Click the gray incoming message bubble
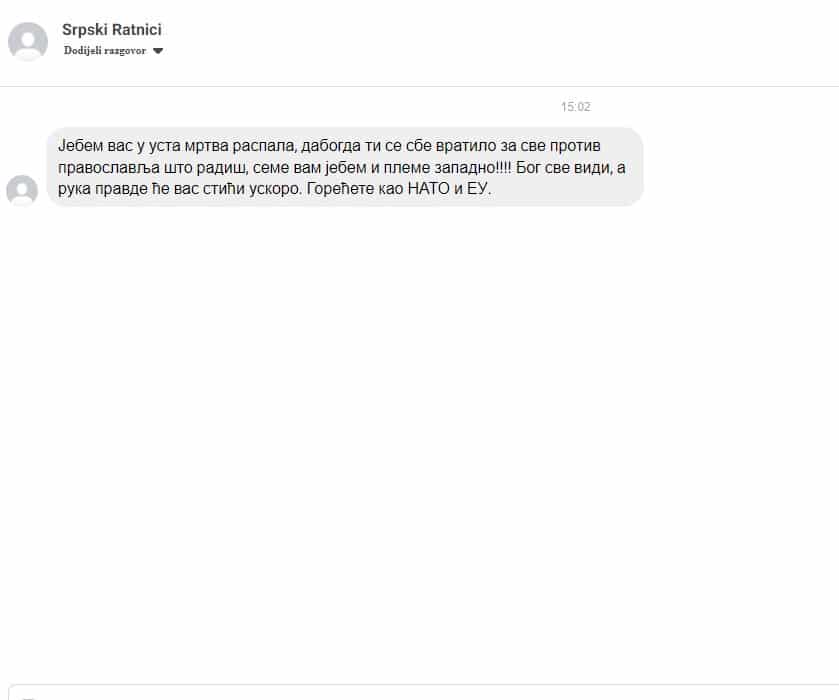 coord(345,167)
